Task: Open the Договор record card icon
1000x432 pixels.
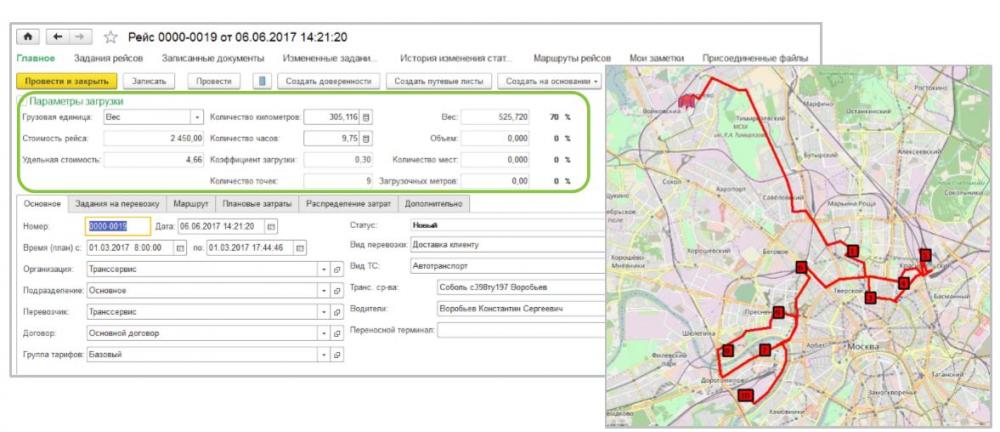Action: pyautogui.click(x=338, y=333)
